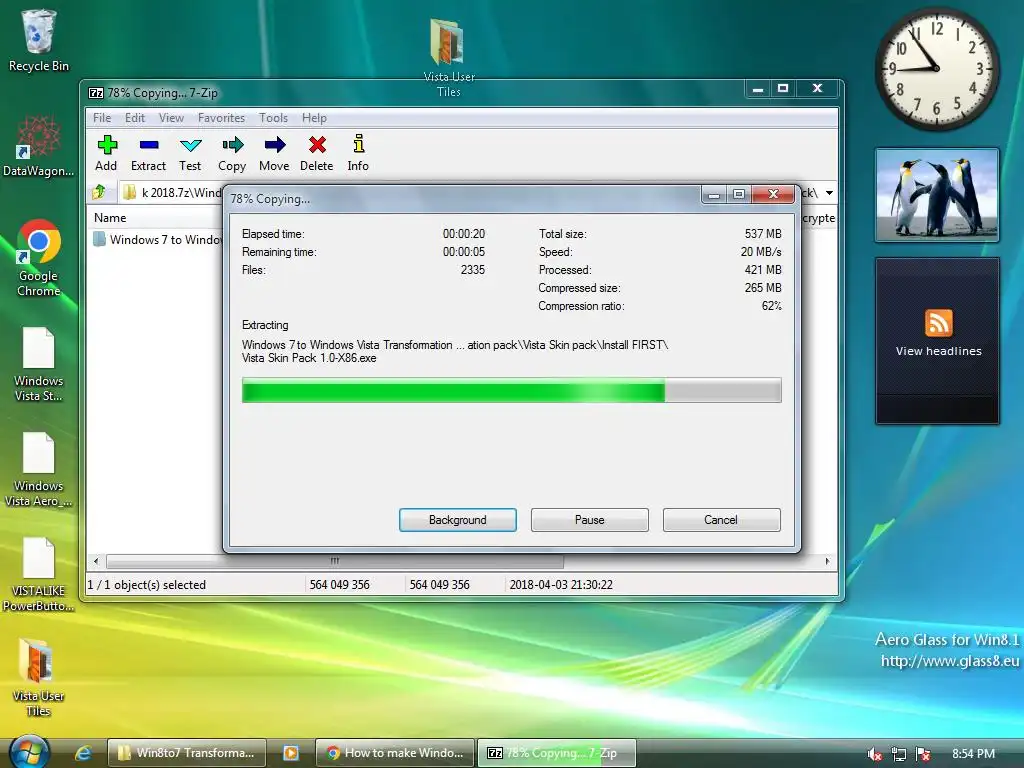This screenshot has height=768, width=1024.
Task: Switch to the How to make Windo... Chrome taskbar window
Action: click(x=396, y=753)
